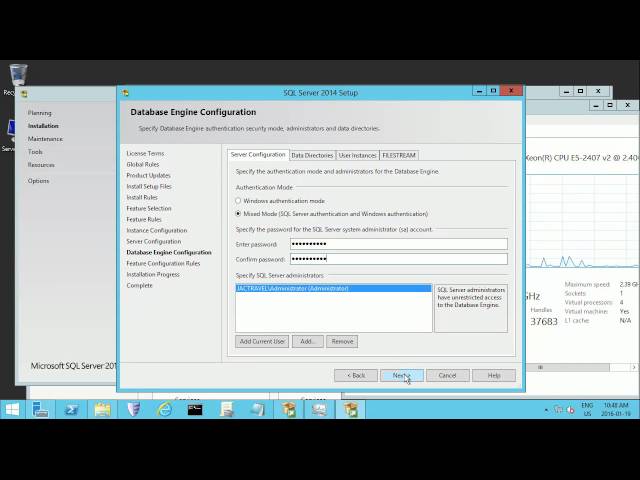The image size is (640, 480).
Task: Select JACTRAVEL\Administrator in administrators list
Action: click(x=333, y=288)
